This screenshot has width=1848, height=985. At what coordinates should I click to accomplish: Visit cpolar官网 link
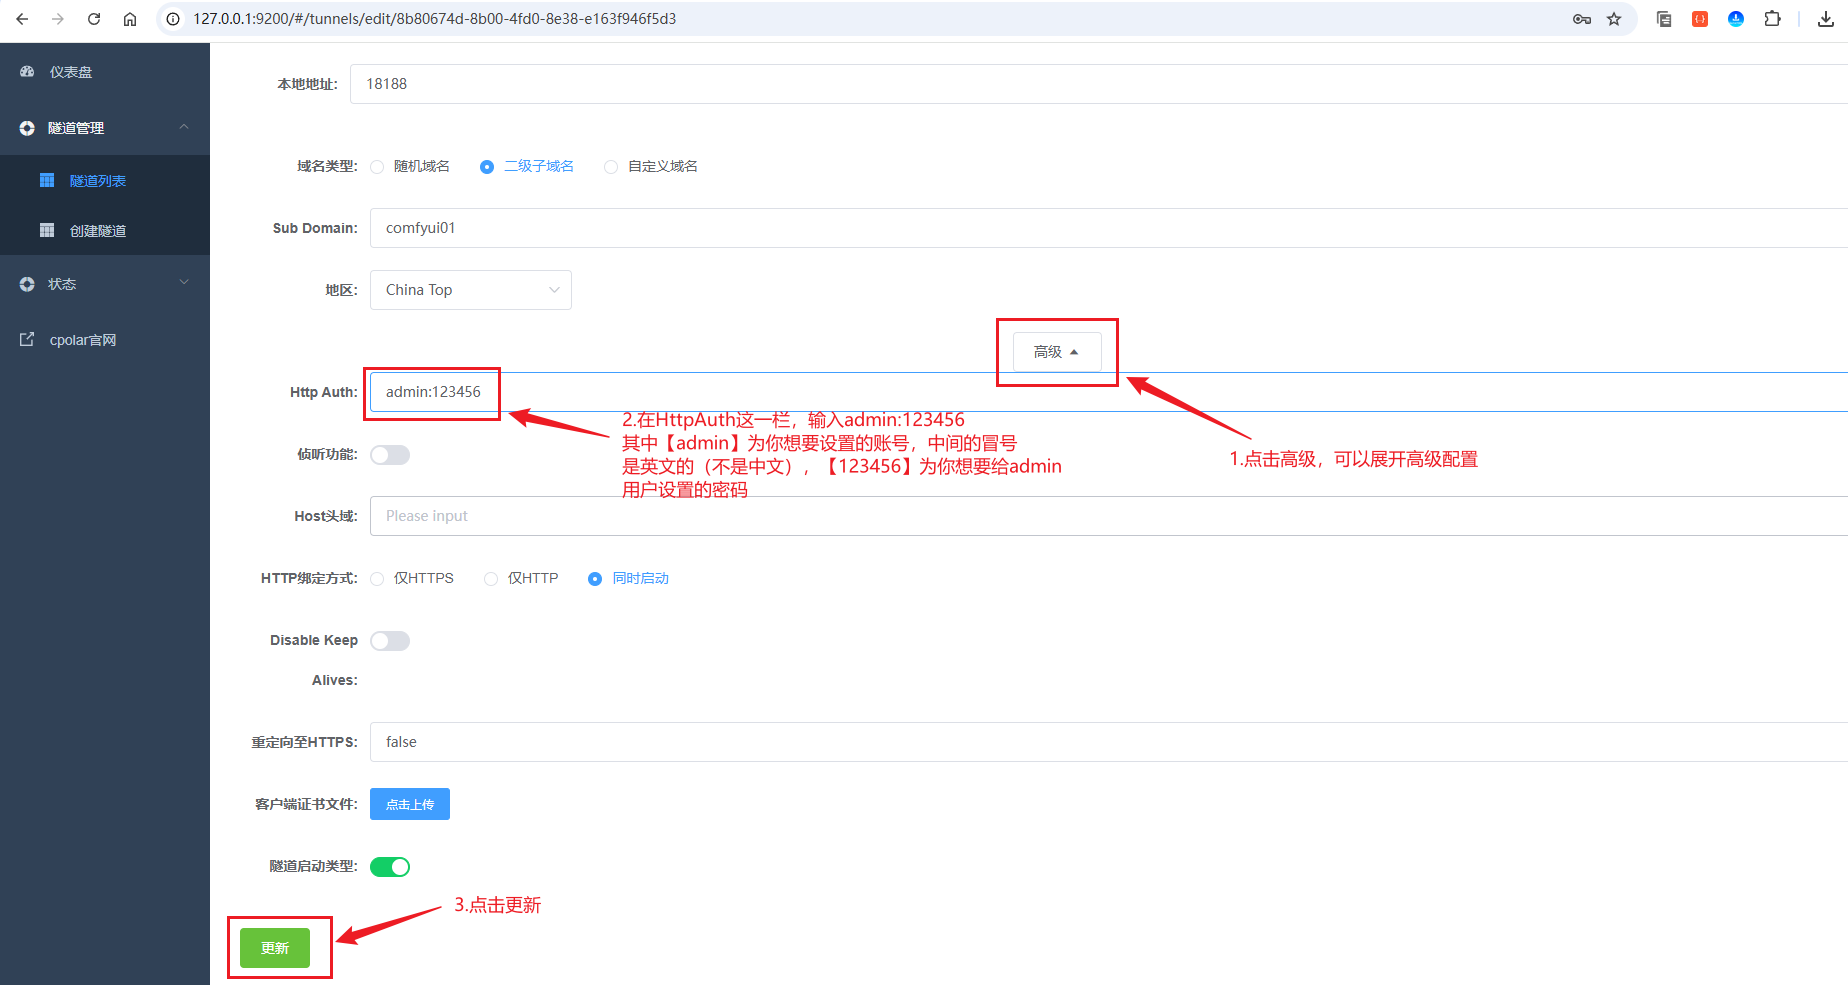coord(83,340)
